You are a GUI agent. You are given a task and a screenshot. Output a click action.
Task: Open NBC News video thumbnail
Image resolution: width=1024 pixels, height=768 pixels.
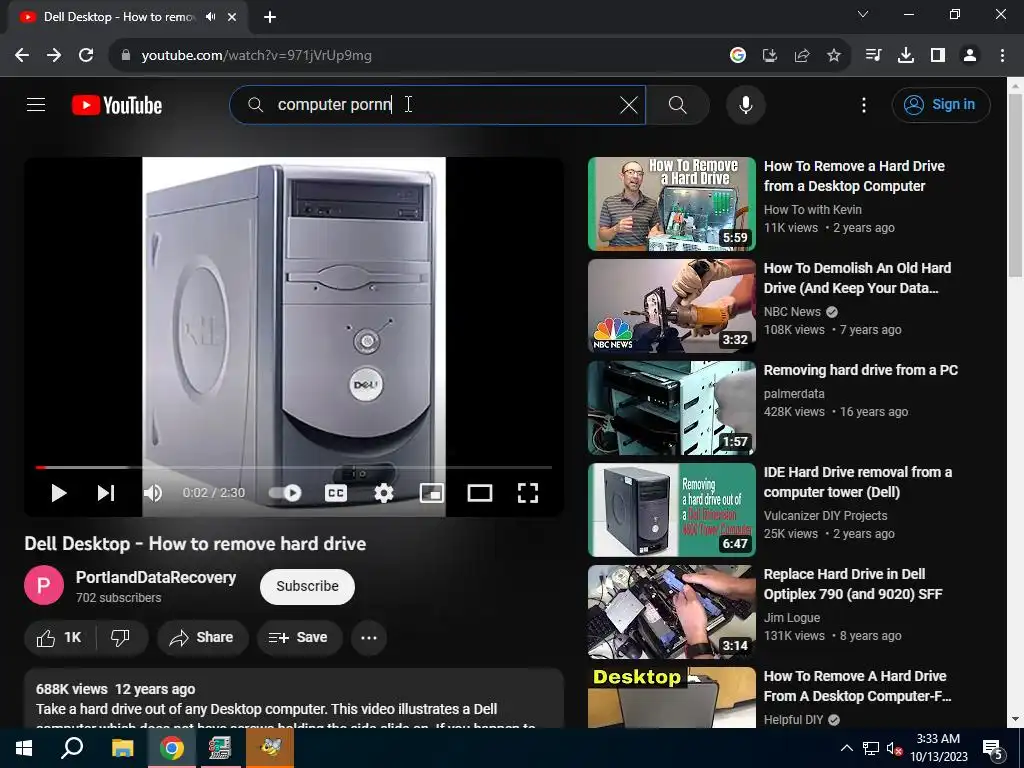(672, 306)
